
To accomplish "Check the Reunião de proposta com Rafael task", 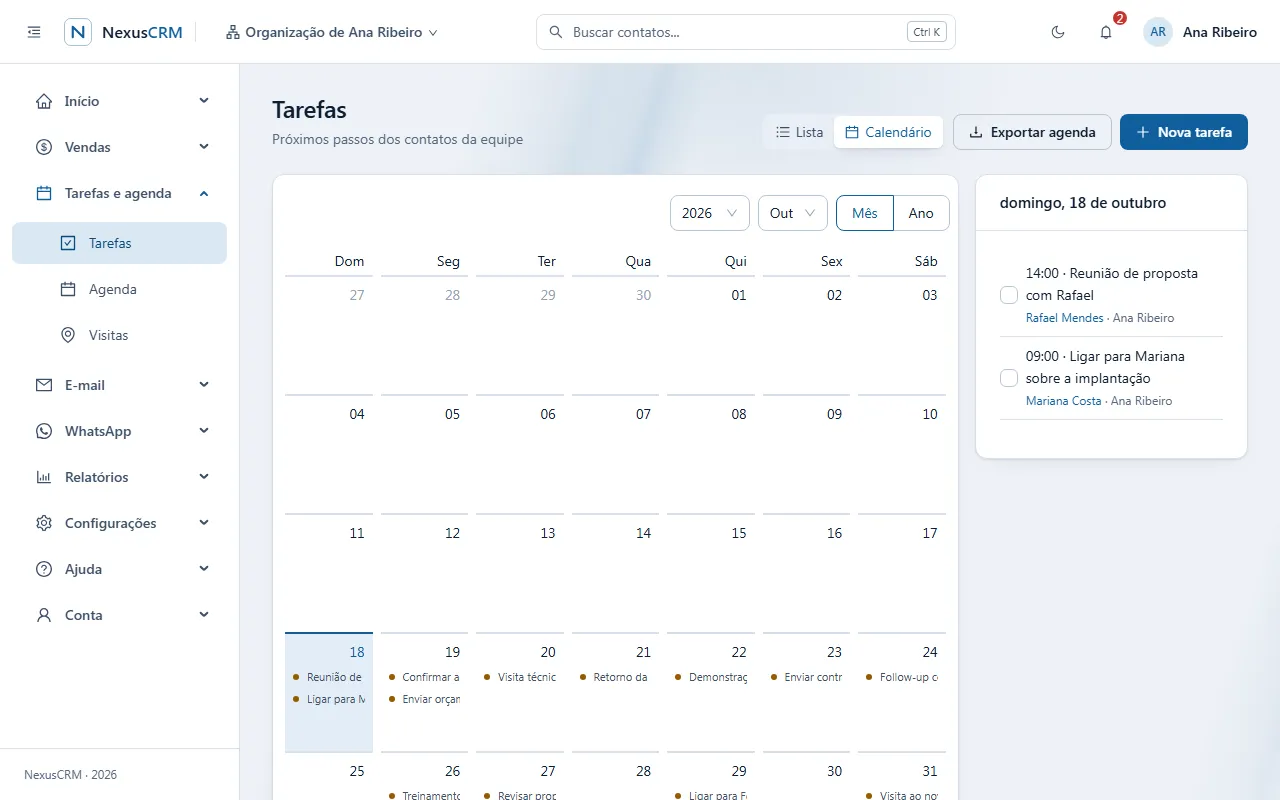I will (1009, 295).
